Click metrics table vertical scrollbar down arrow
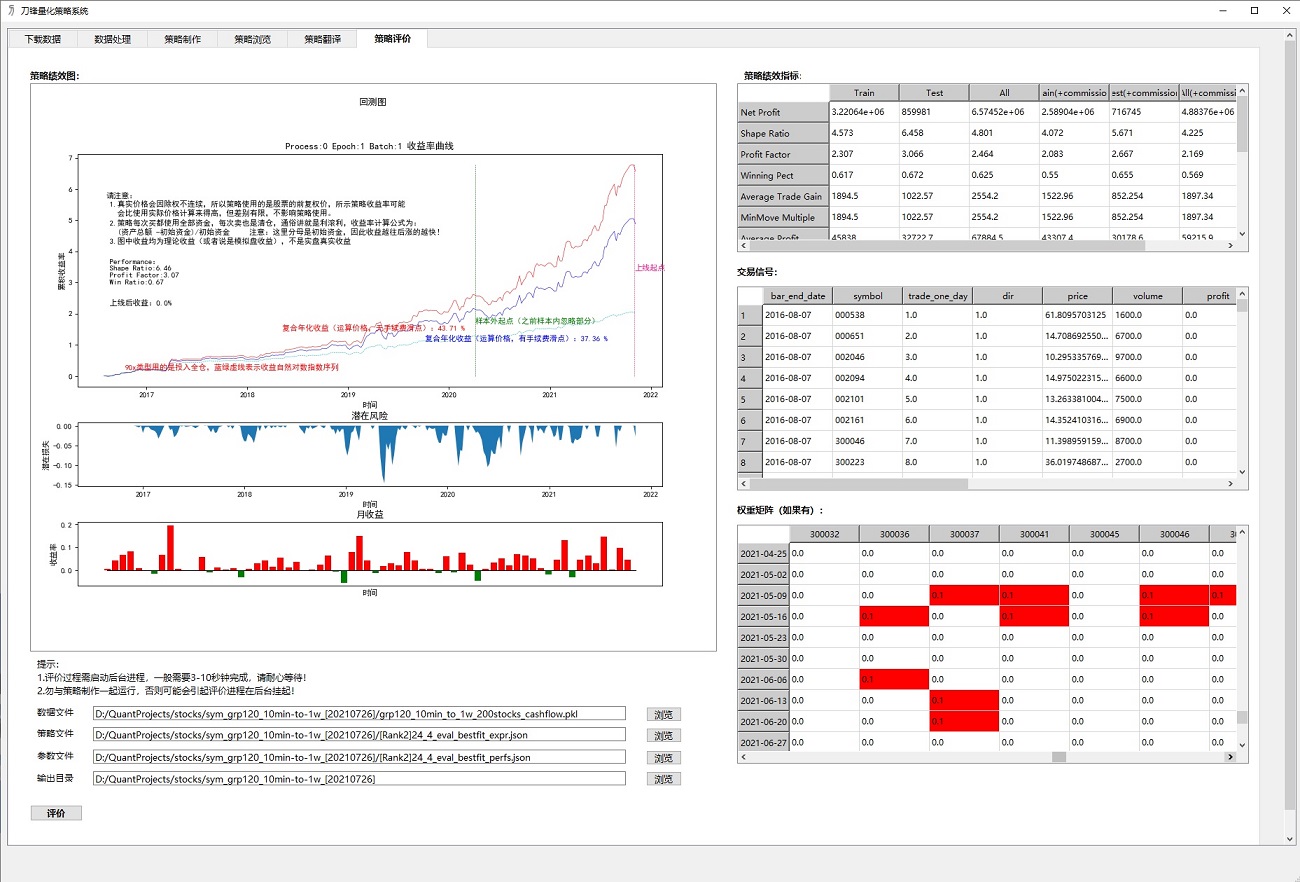1300x882 pixels. click(x=1242, y=234)
